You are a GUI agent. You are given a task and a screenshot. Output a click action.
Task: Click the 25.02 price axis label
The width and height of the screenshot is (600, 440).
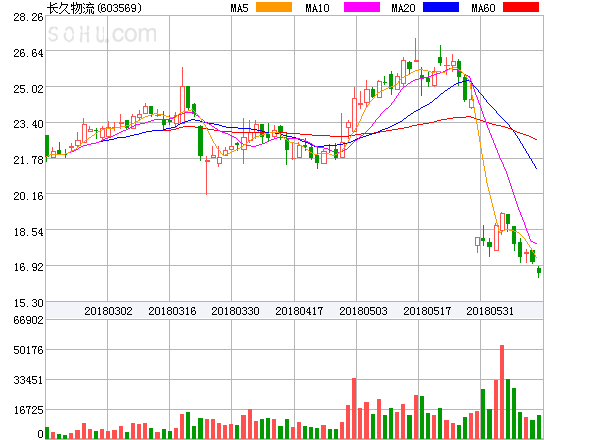tap(28, 89)
